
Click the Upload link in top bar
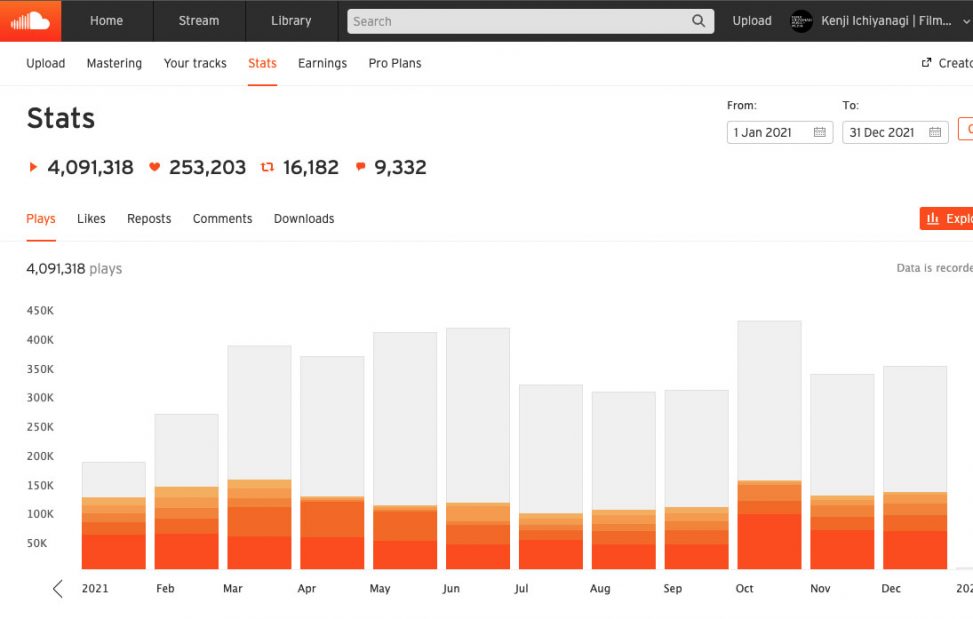(x=752, y=21)
